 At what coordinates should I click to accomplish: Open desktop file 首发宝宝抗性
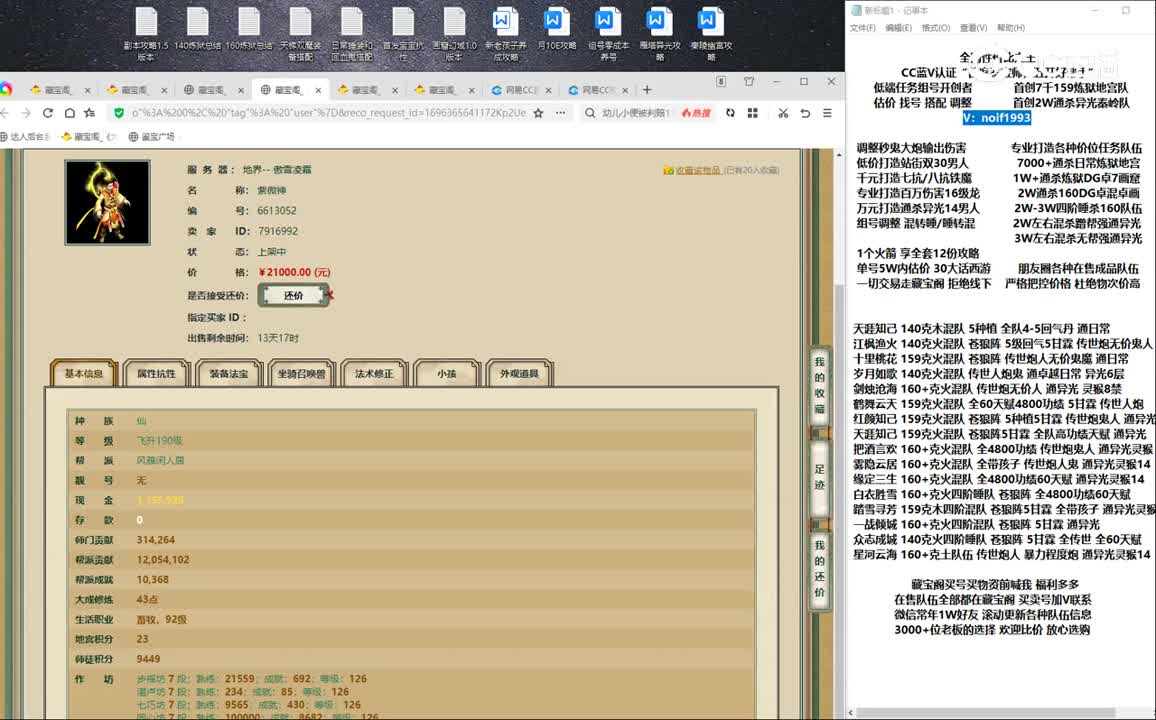pos(403,34)
